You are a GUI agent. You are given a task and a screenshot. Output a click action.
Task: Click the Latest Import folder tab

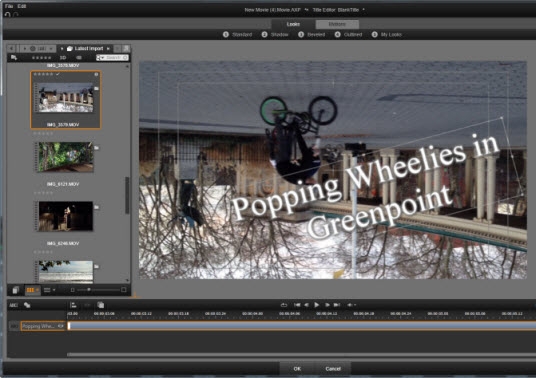click(x=85, y=49)
